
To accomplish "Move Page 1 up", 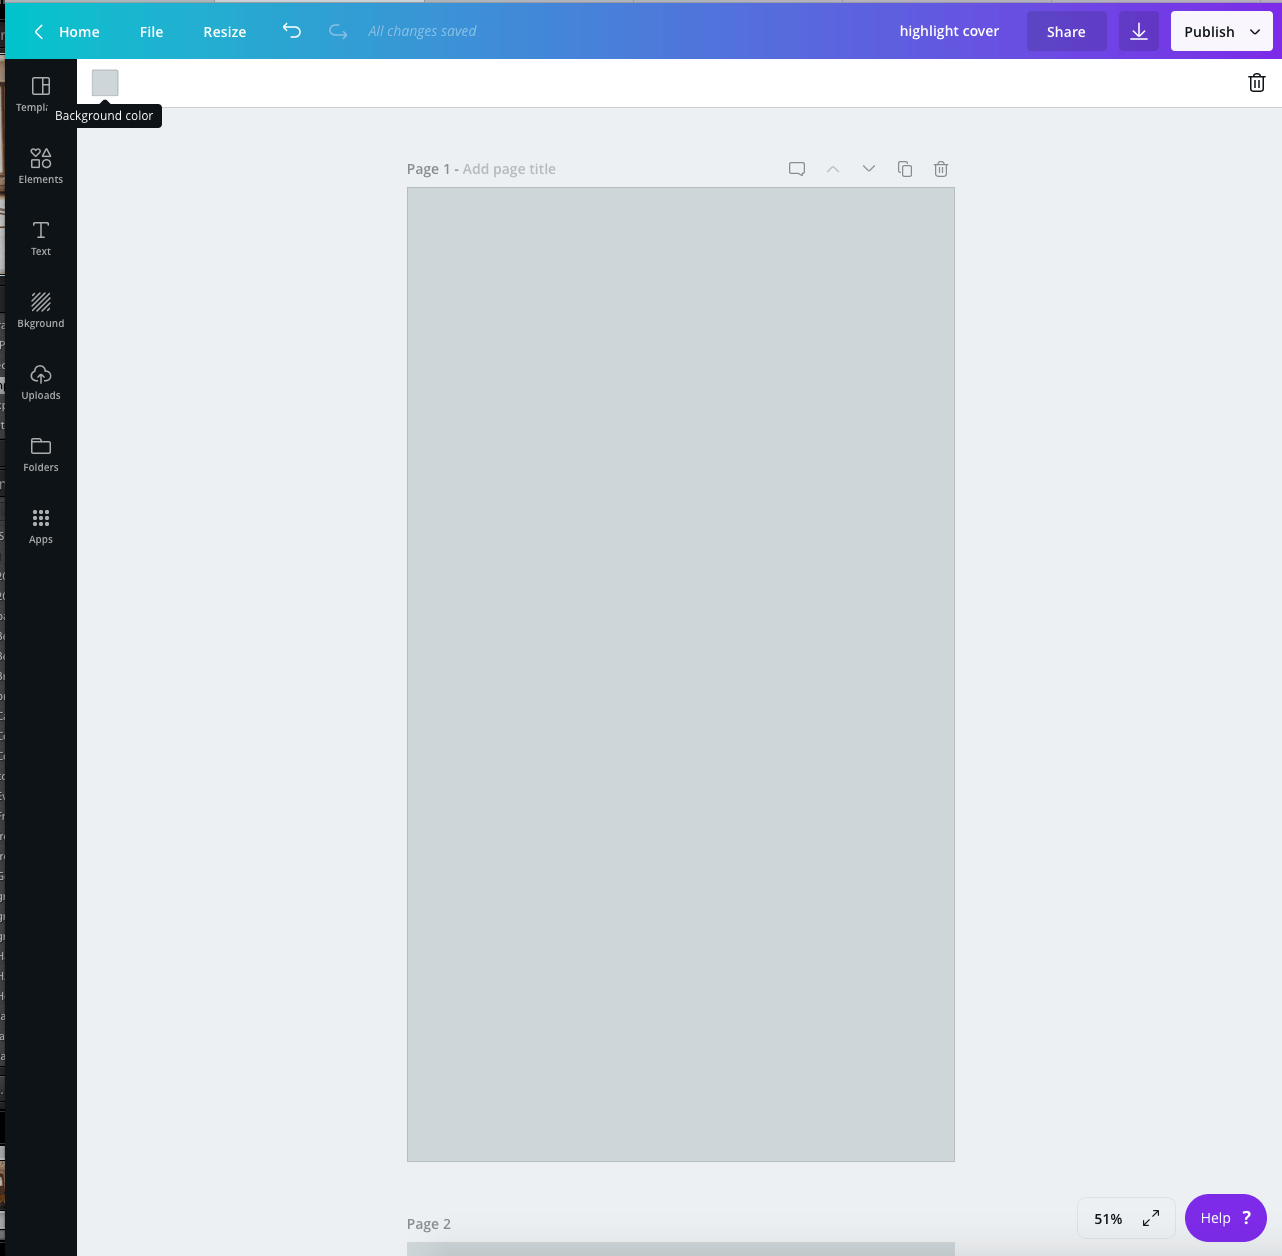I will point(833,169).
